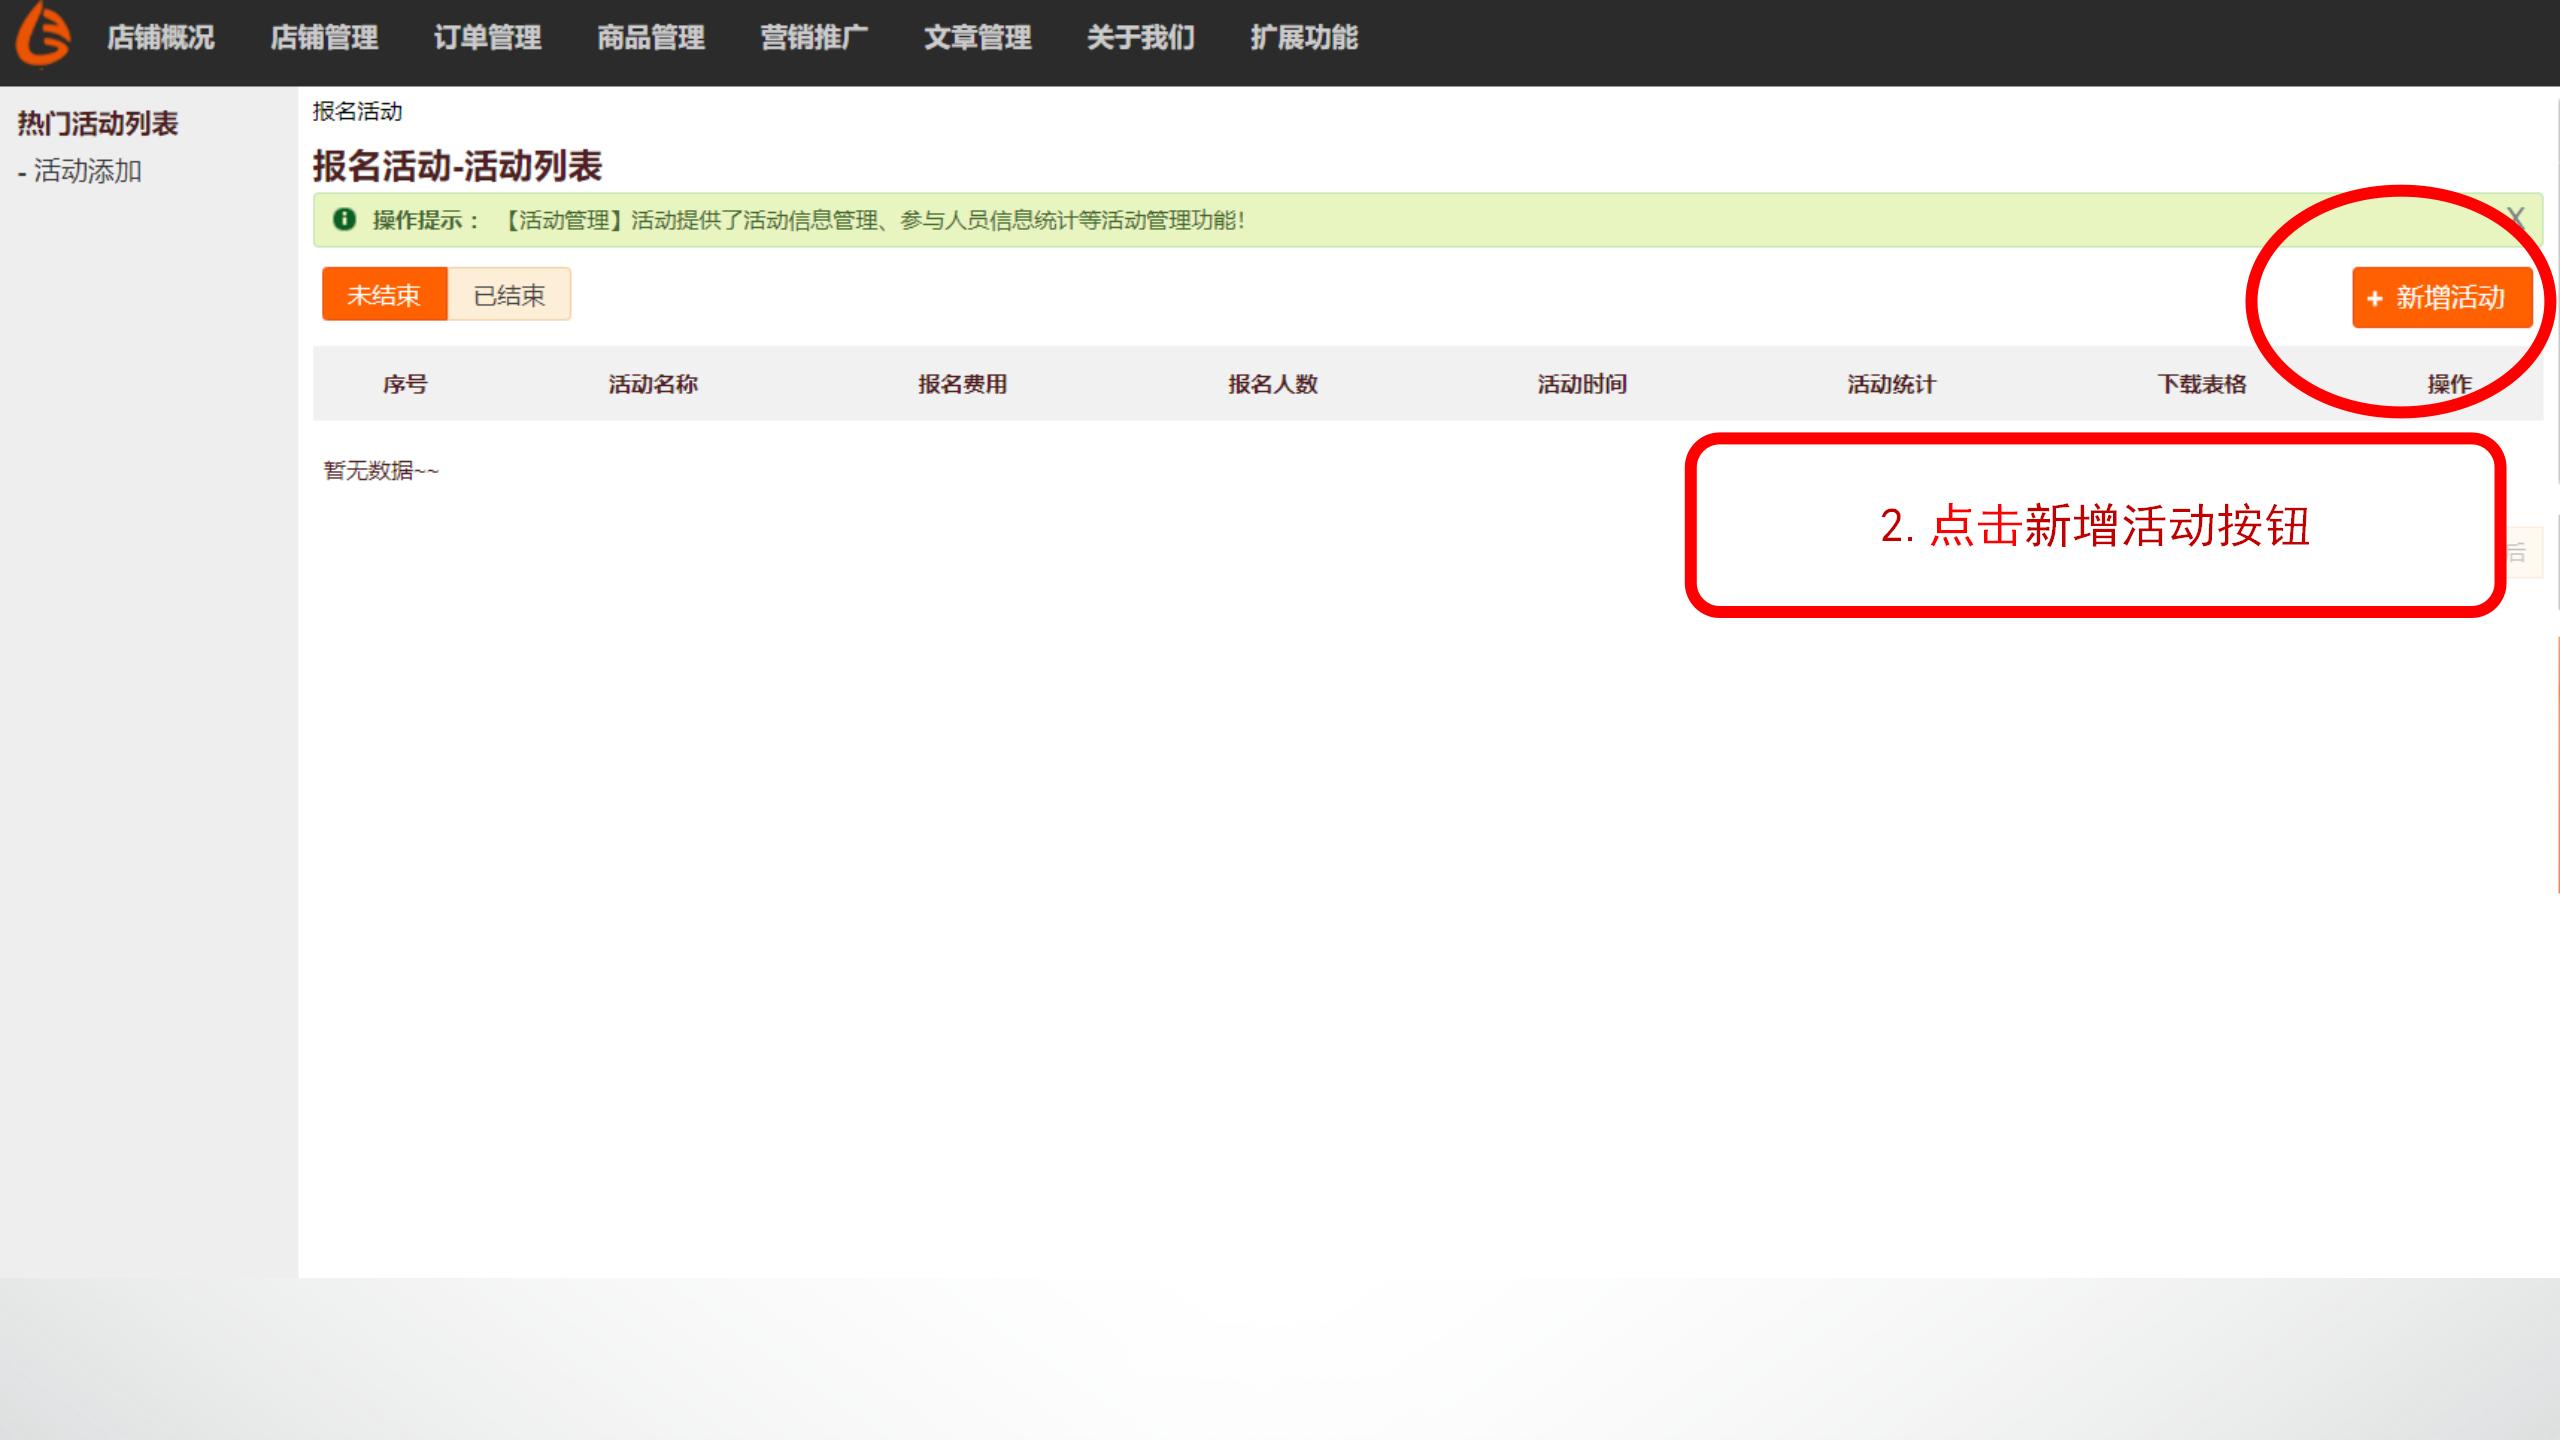The width and height of the screenshot is (2560, 1440).
Task: Click the 报名费用 column header
Action: (x=963, y=384)
